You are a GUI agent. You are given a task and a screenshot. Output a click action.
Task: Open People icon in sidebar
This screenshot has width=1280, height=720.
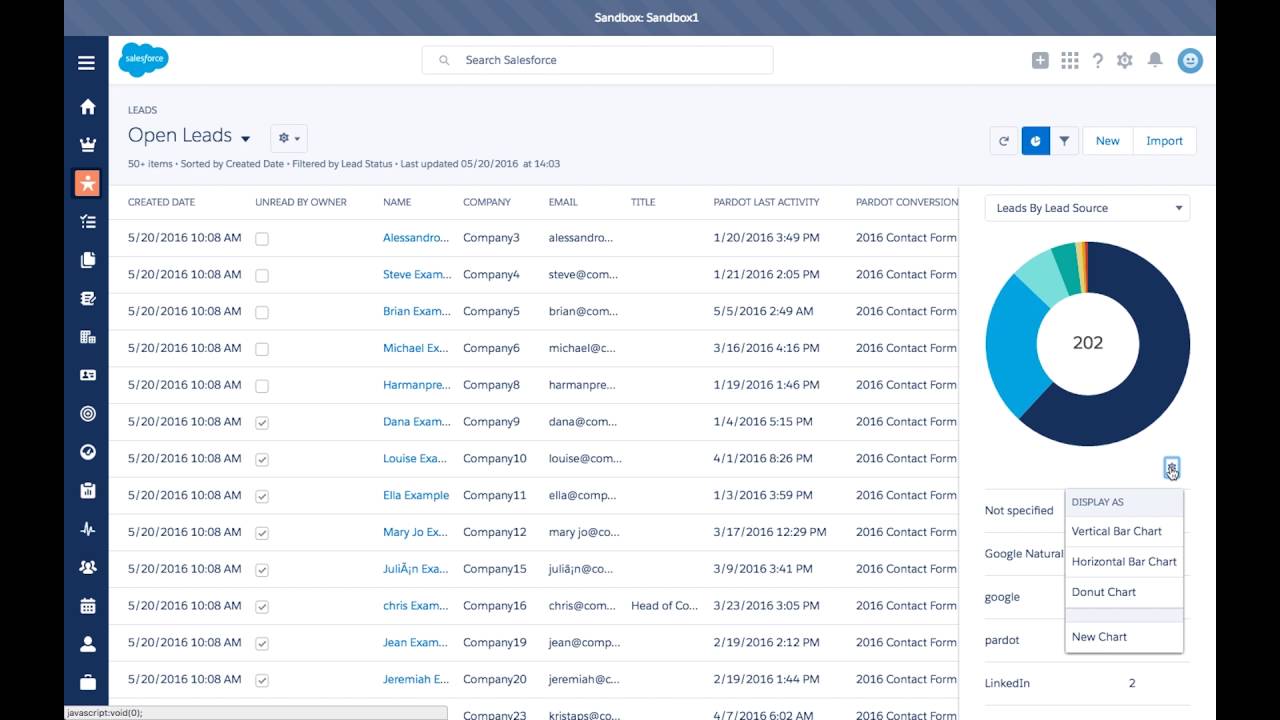(88, 644)
